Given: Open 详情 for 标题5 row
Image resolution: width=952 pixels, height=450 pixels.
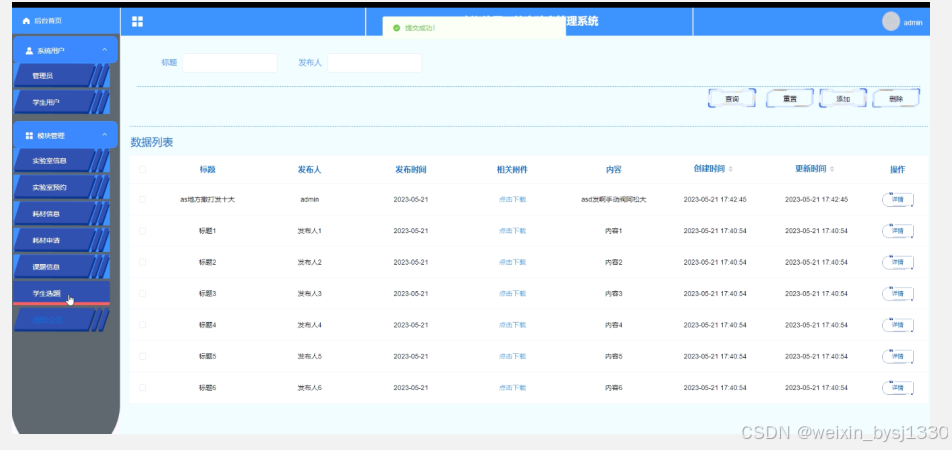Looking at the screenshot, I should click(898, 356).
